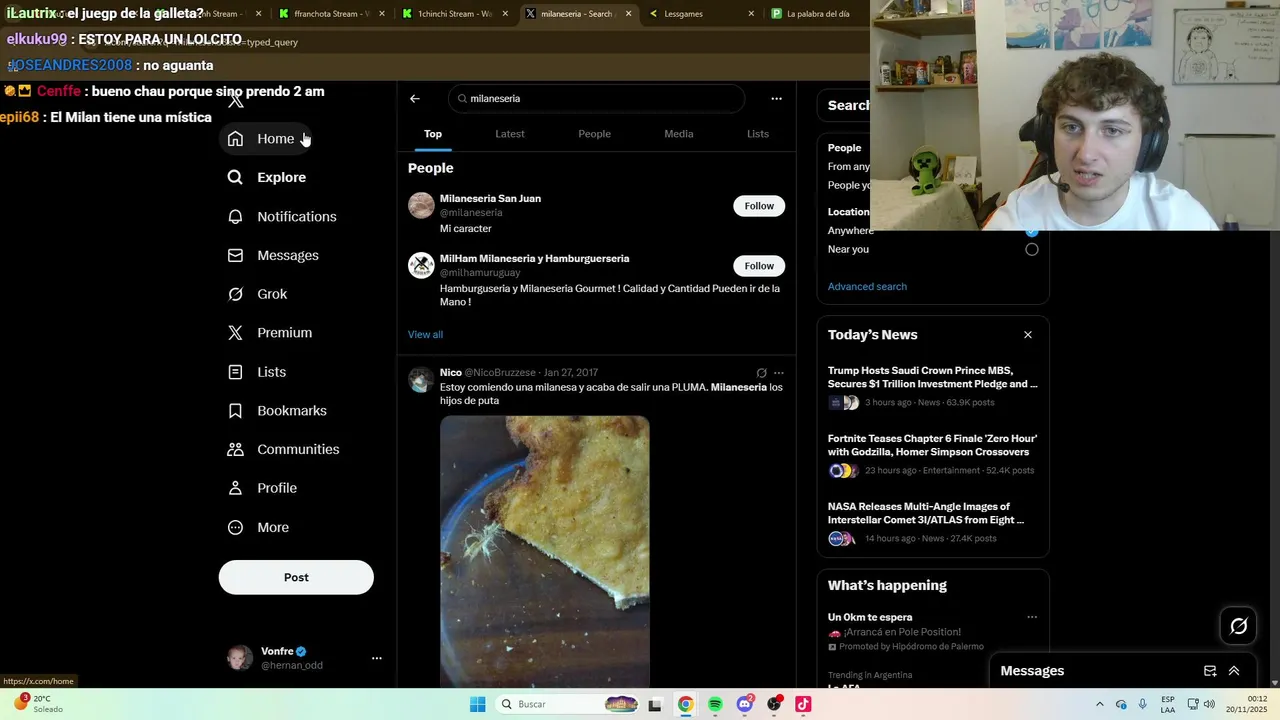Viewport: 1280px width, 720px height.
Task: Click the back arrow beside search box
Action: pyautogui.click(x=415, y=99)
